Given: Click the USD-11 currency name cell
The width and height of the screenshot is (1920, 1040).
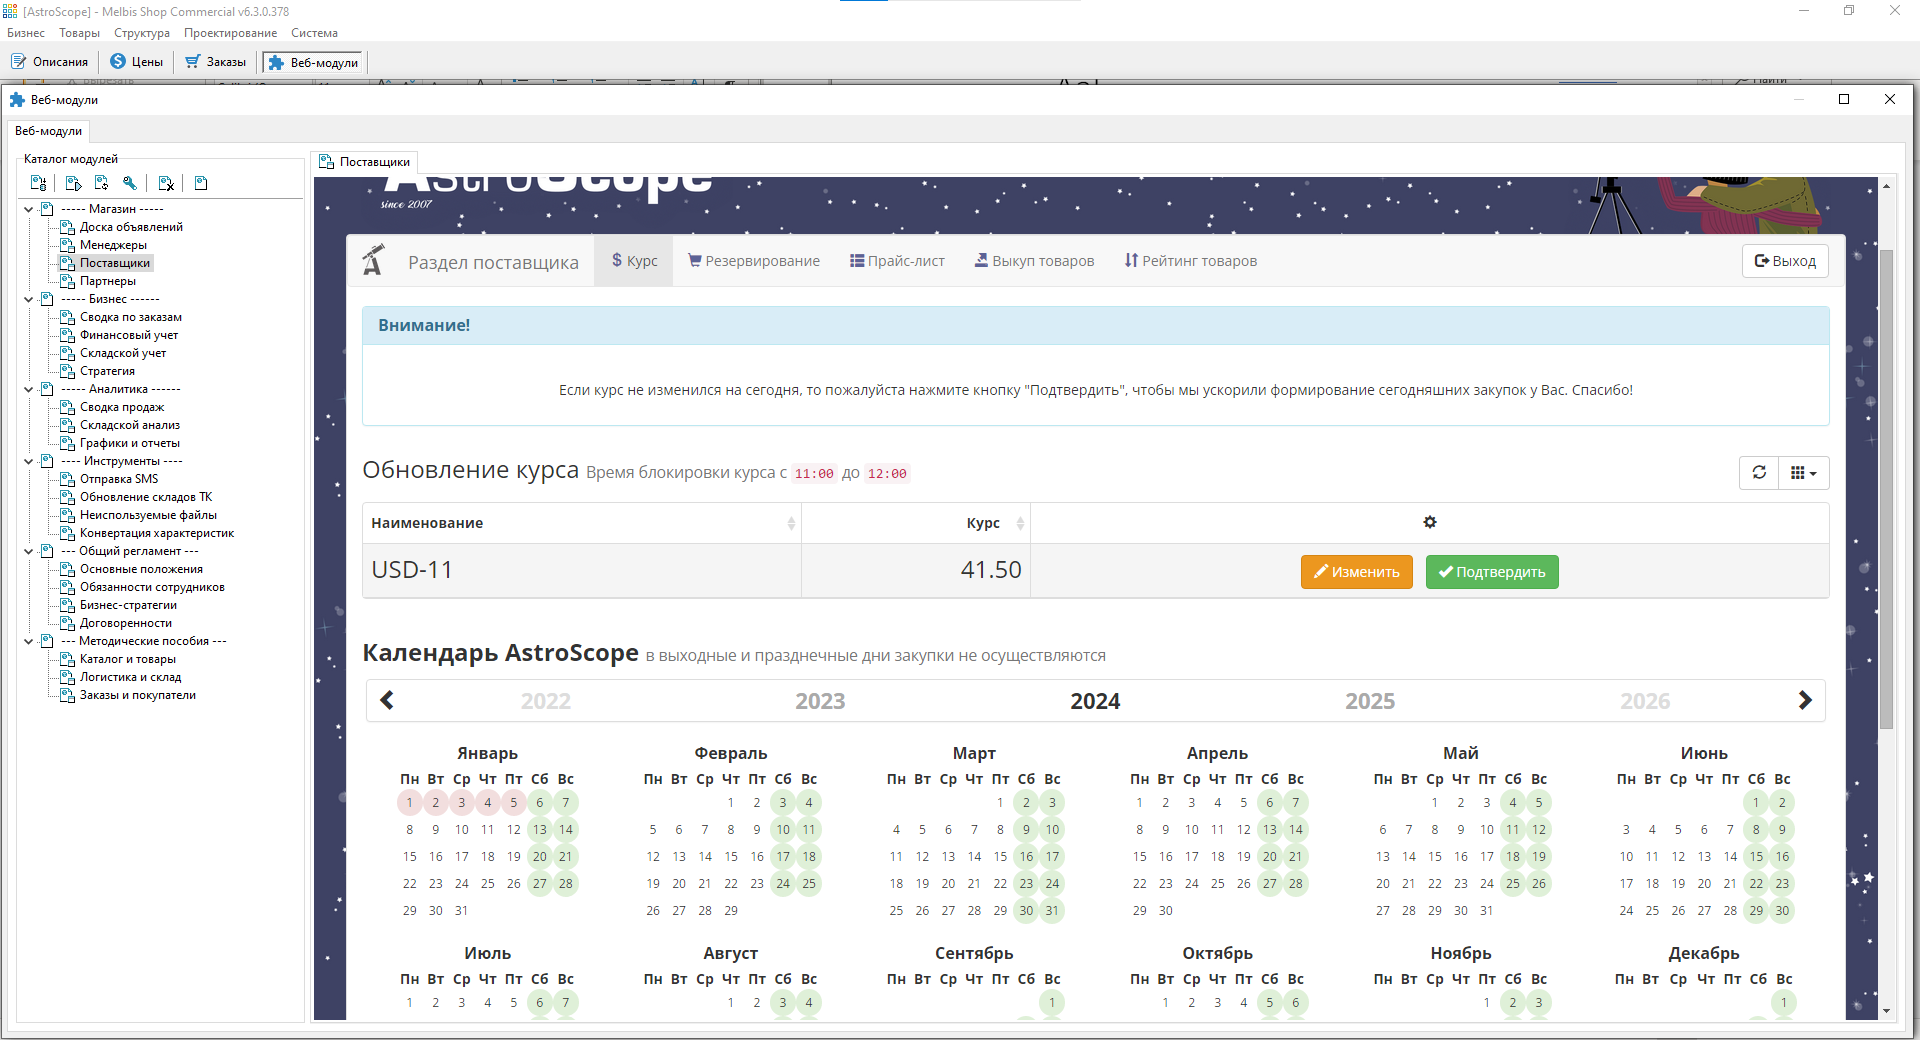Looking at the screenshot, I should click(582, 570).
